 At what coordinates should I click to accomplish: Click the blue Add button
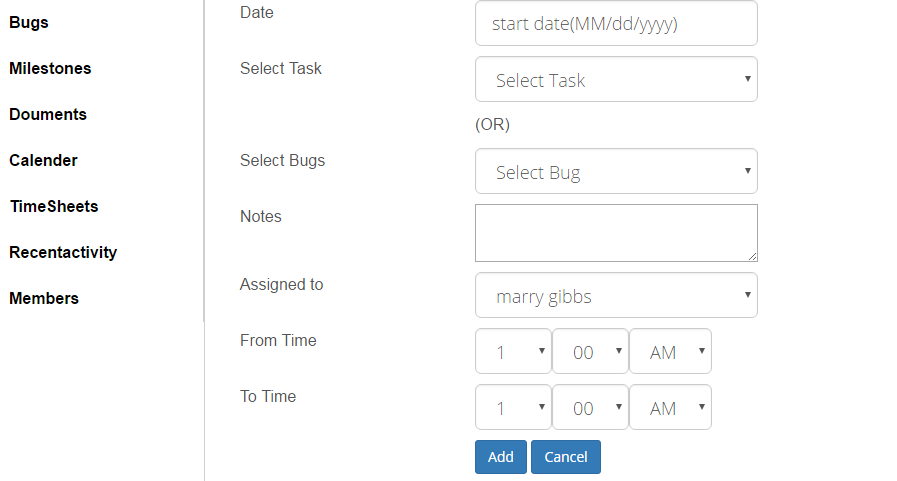(x=501, y=457)
